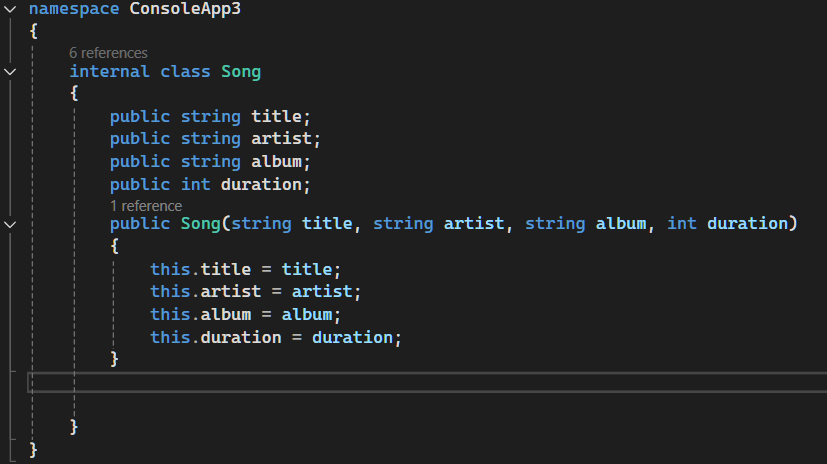Open the "6 references" CodeLens link
Viewport: 827px width, 464px height.
click(x=108, y=52)
